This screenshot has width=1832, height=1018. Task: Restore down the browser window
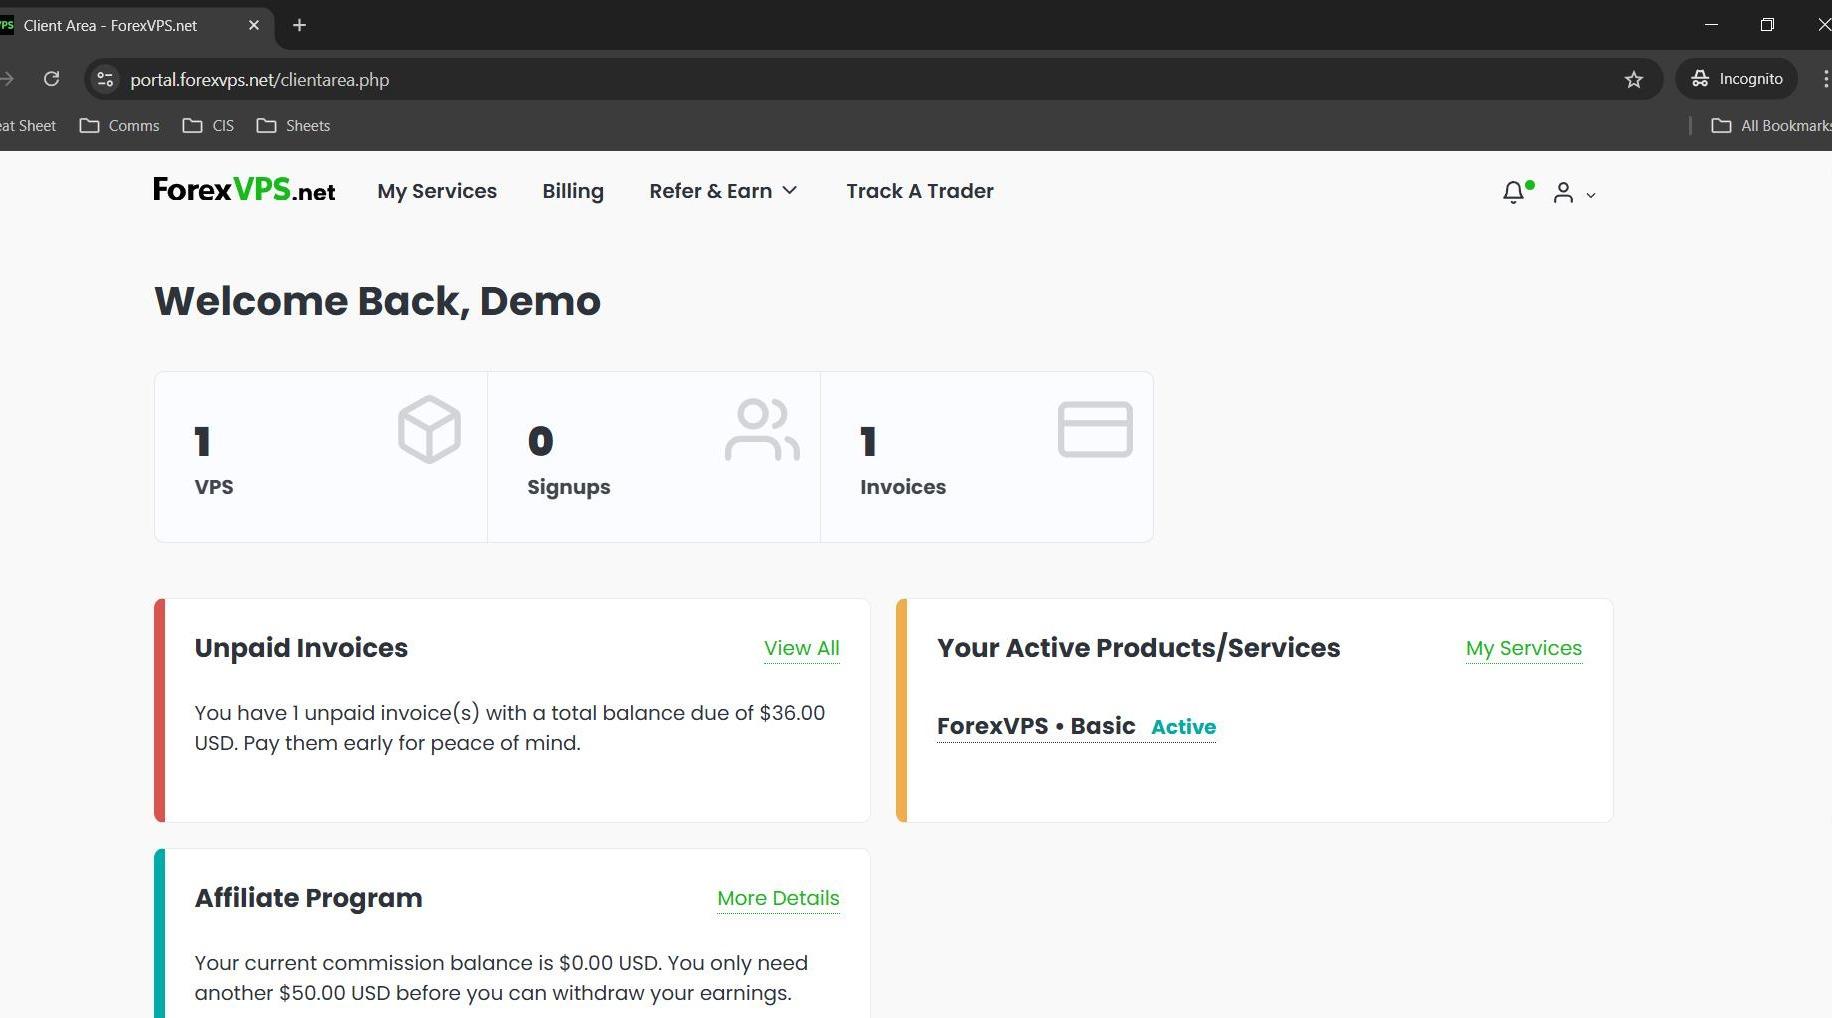click(1767, 25)
